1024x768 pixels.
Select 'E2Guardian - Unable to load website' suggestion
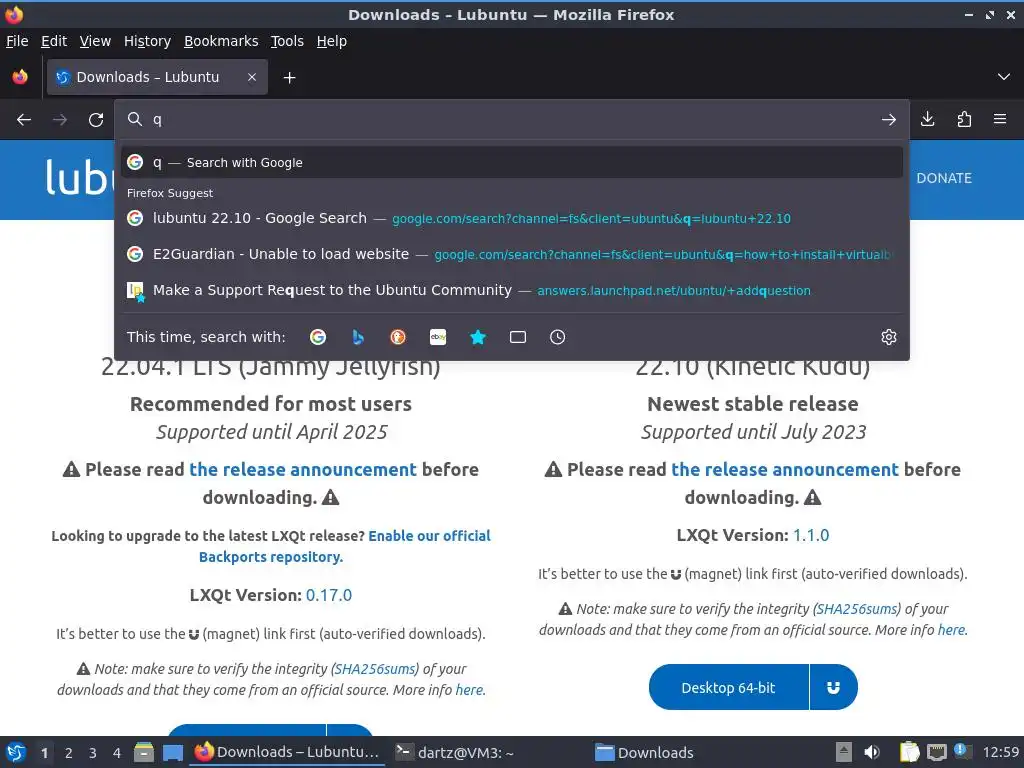pos(512,254)
